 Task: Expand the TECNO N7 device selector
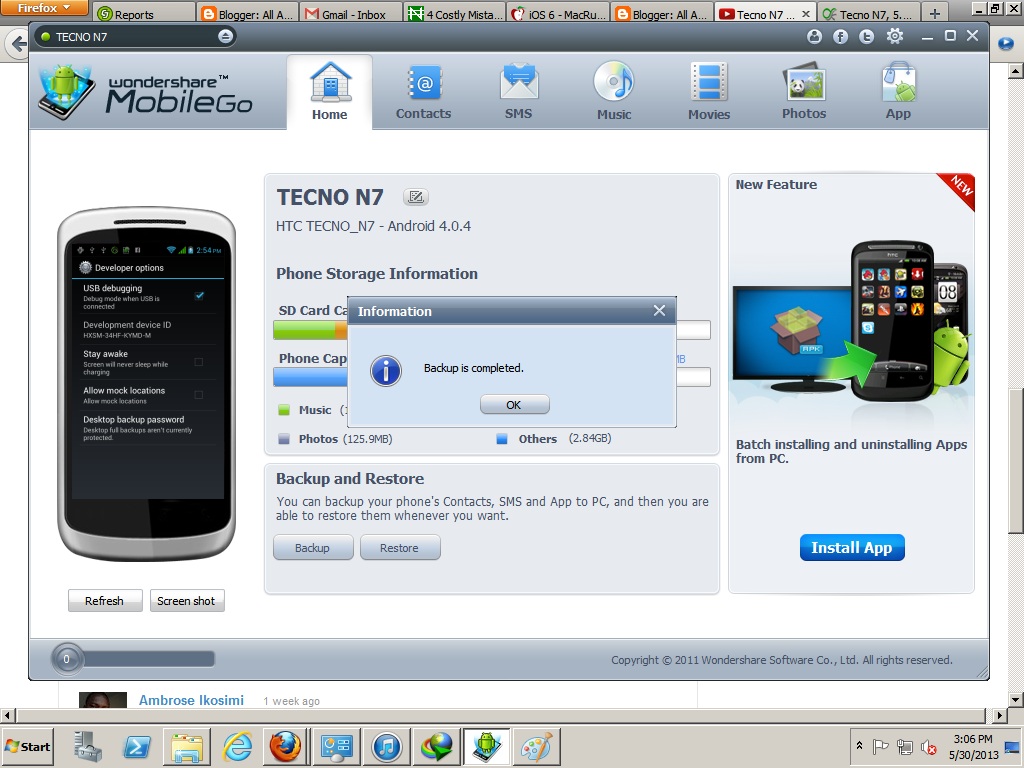[225, 37]
